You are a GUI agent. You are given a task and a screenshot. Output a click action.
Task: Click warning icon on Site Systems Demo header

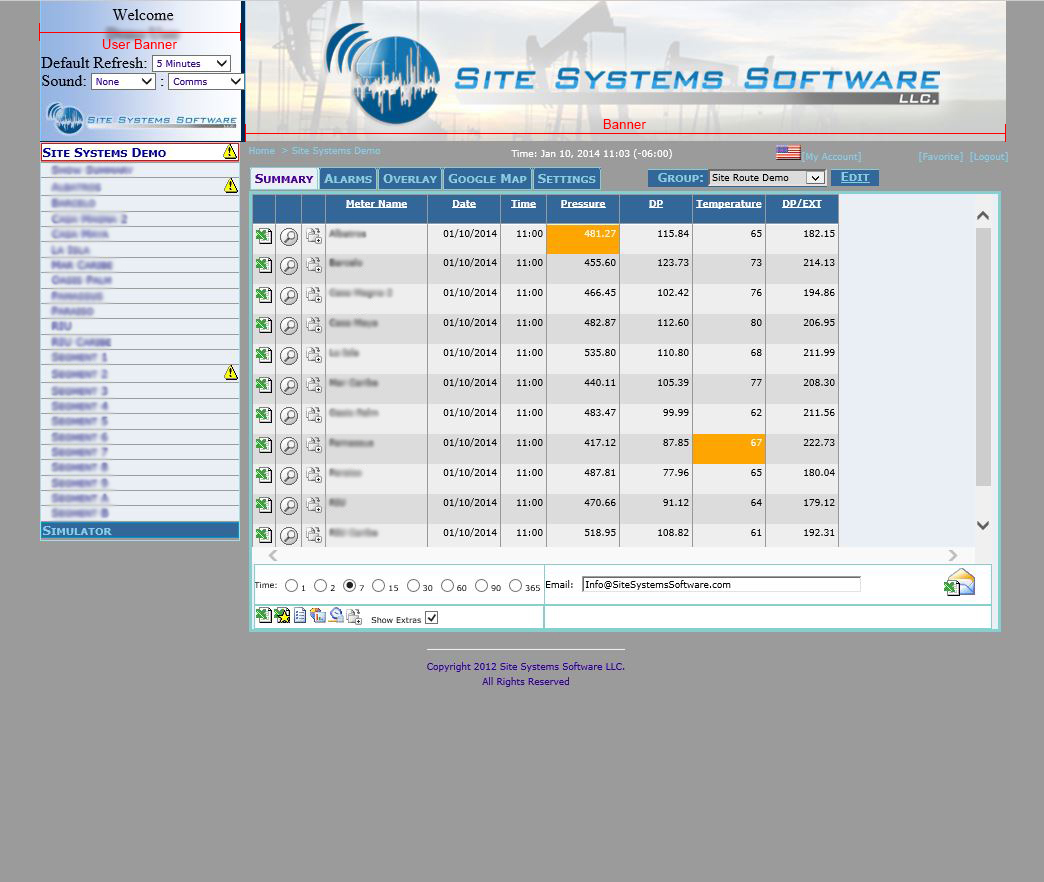(230, 152)
